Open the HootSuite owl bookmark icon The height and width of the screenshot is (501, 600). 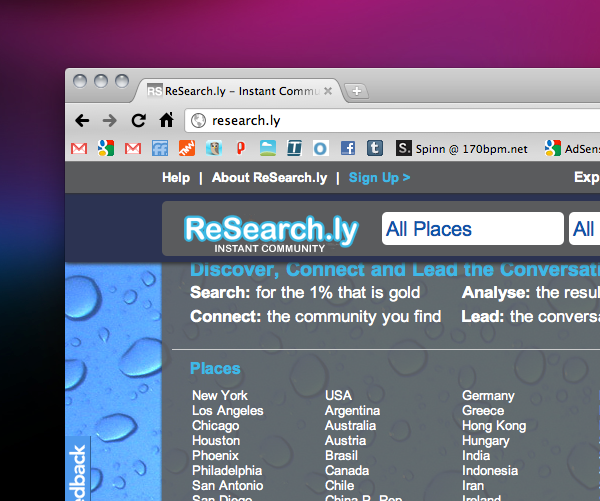(214, 148)
